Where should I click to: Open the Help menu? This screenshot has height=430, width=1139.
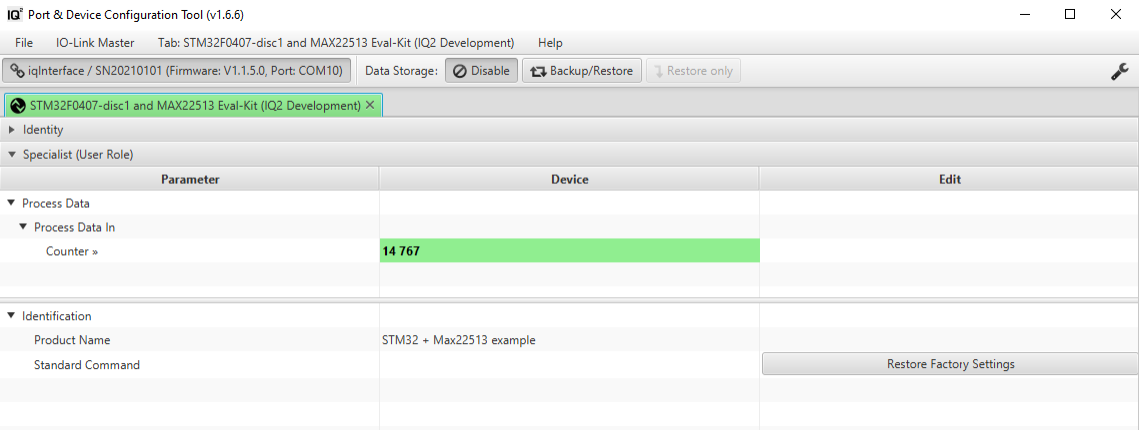click(x=550, y=43)
